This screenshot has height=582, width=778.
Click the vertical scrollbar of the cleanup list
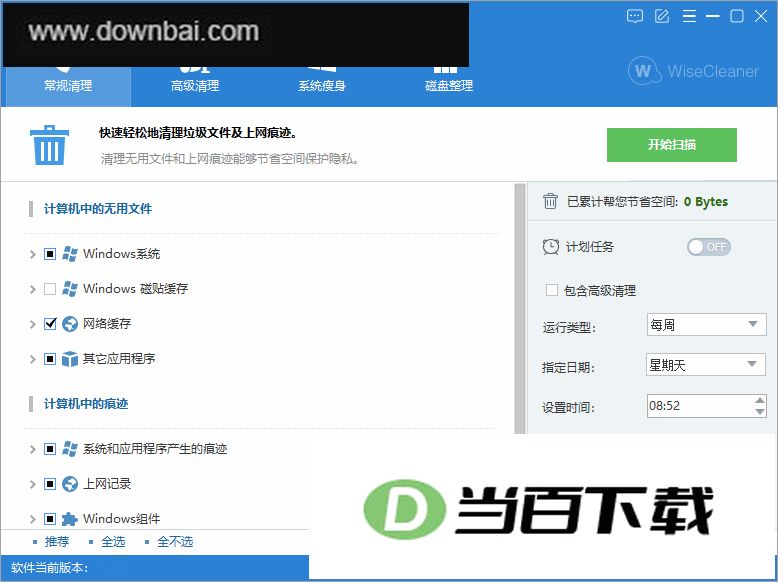pos(520,308)
